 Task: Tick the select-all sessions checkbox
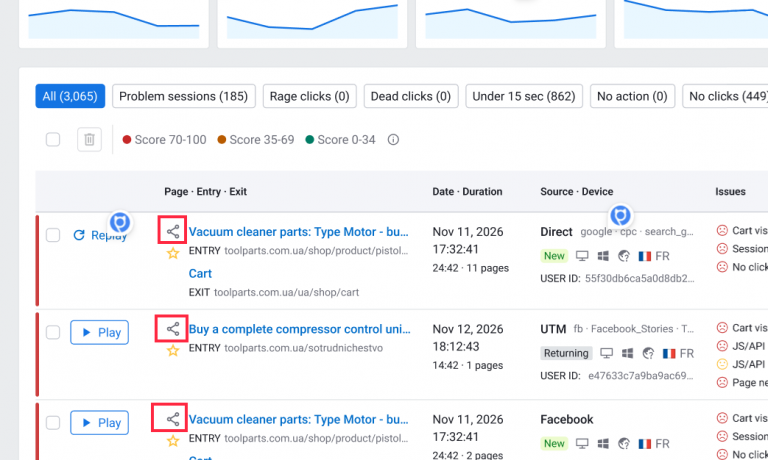tap(53, 140)
